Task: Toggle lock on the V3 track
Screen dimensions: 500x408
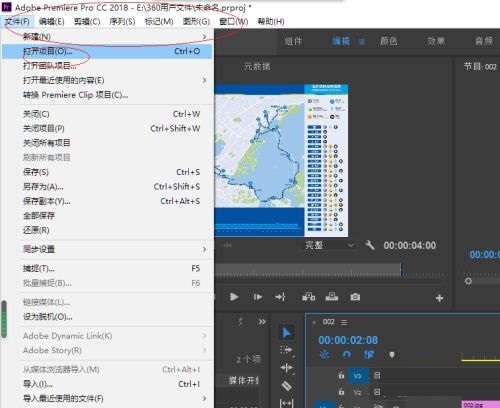Action: pos(341,376)
